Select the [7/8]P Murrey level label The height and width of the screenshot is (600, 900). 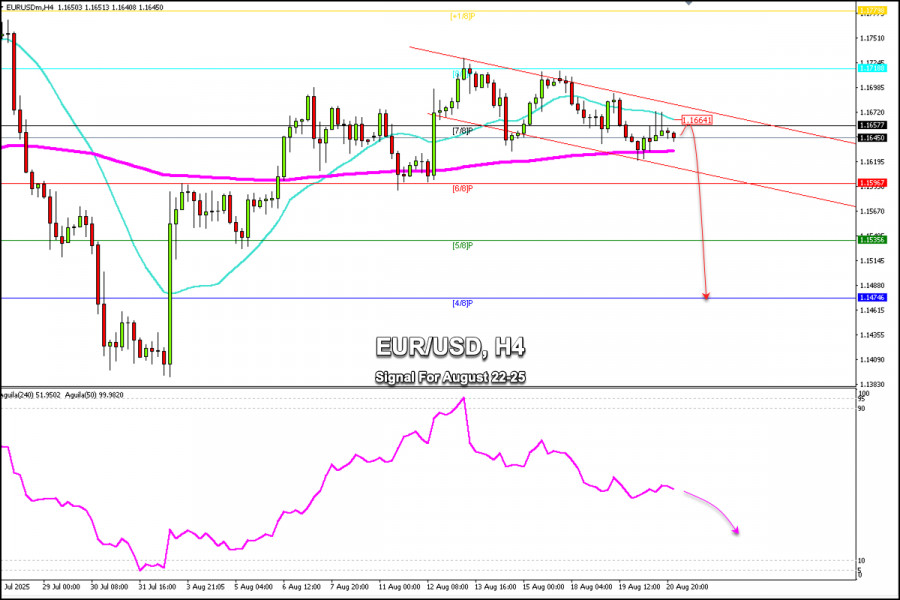tap(463, 131)
